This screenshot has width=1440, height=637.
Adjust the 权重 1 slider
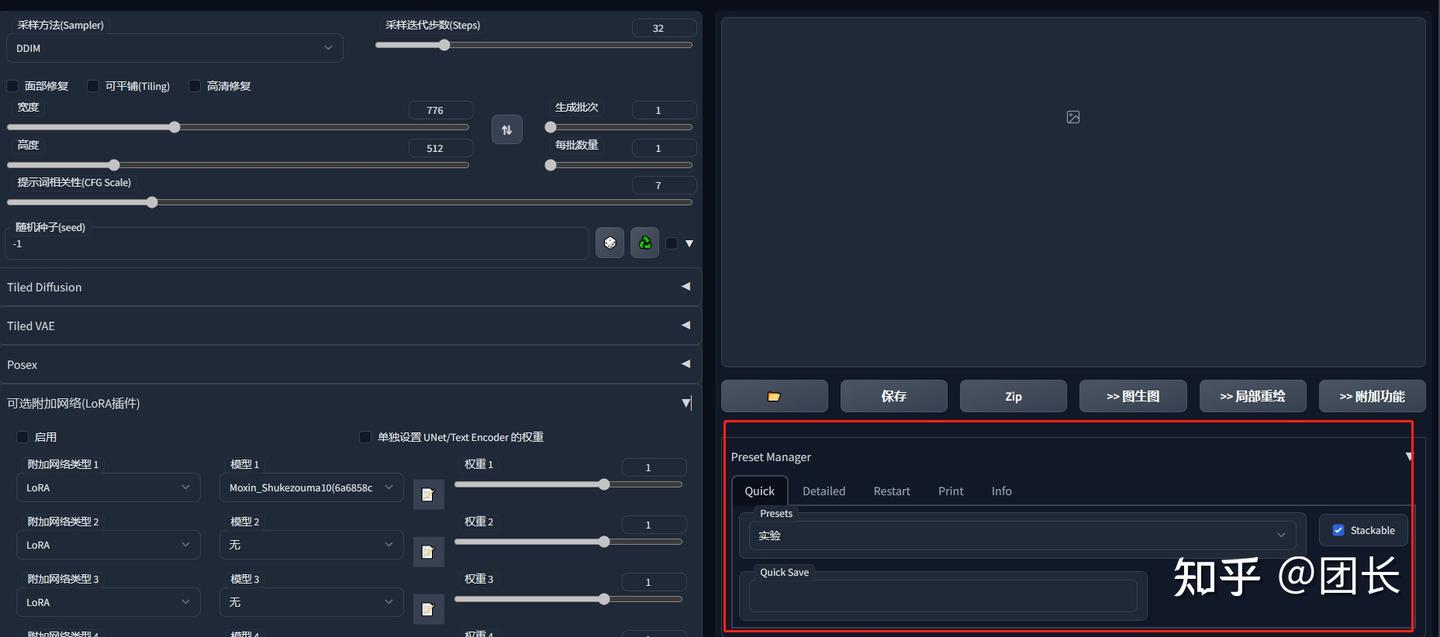pos(569,484)
